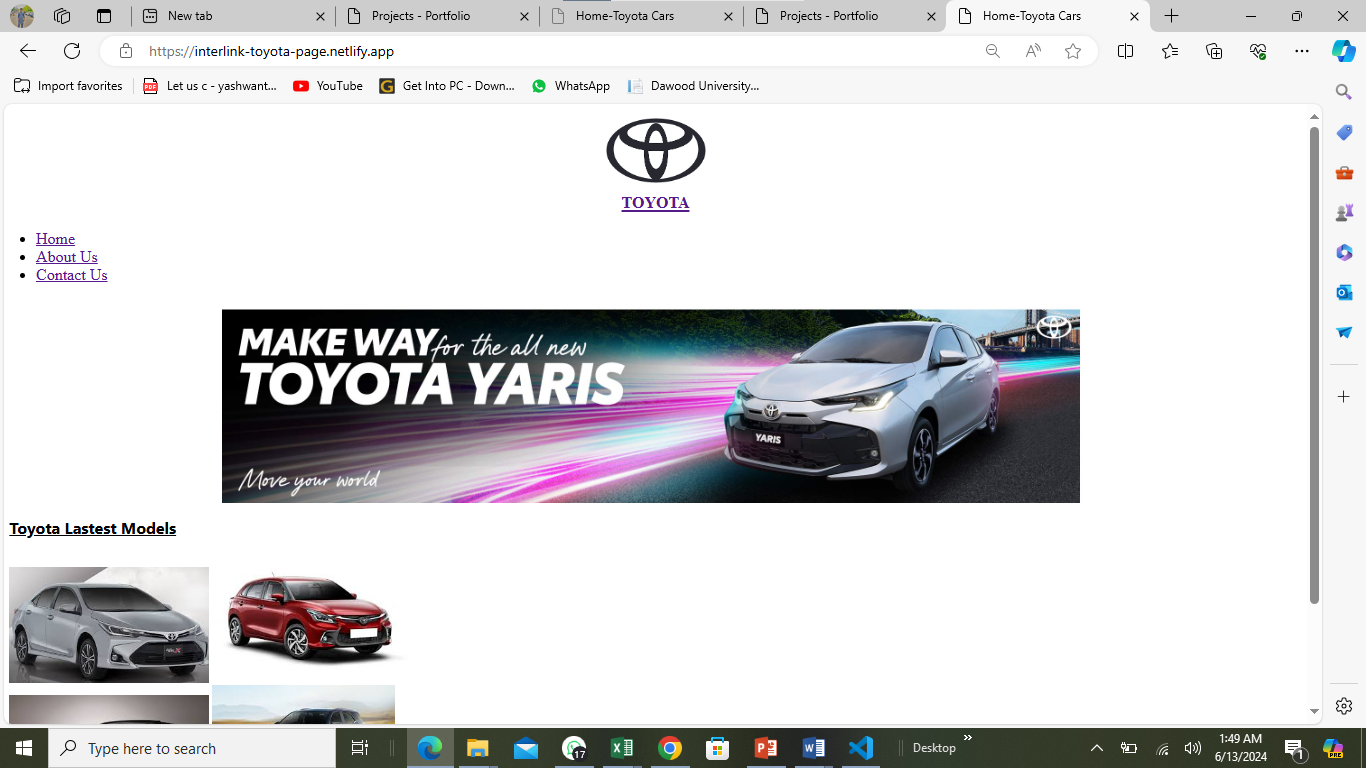Viewport: 1366px width, 768px height.
Task: Open browser Settings and more menu
Action: coord(1301,51)
